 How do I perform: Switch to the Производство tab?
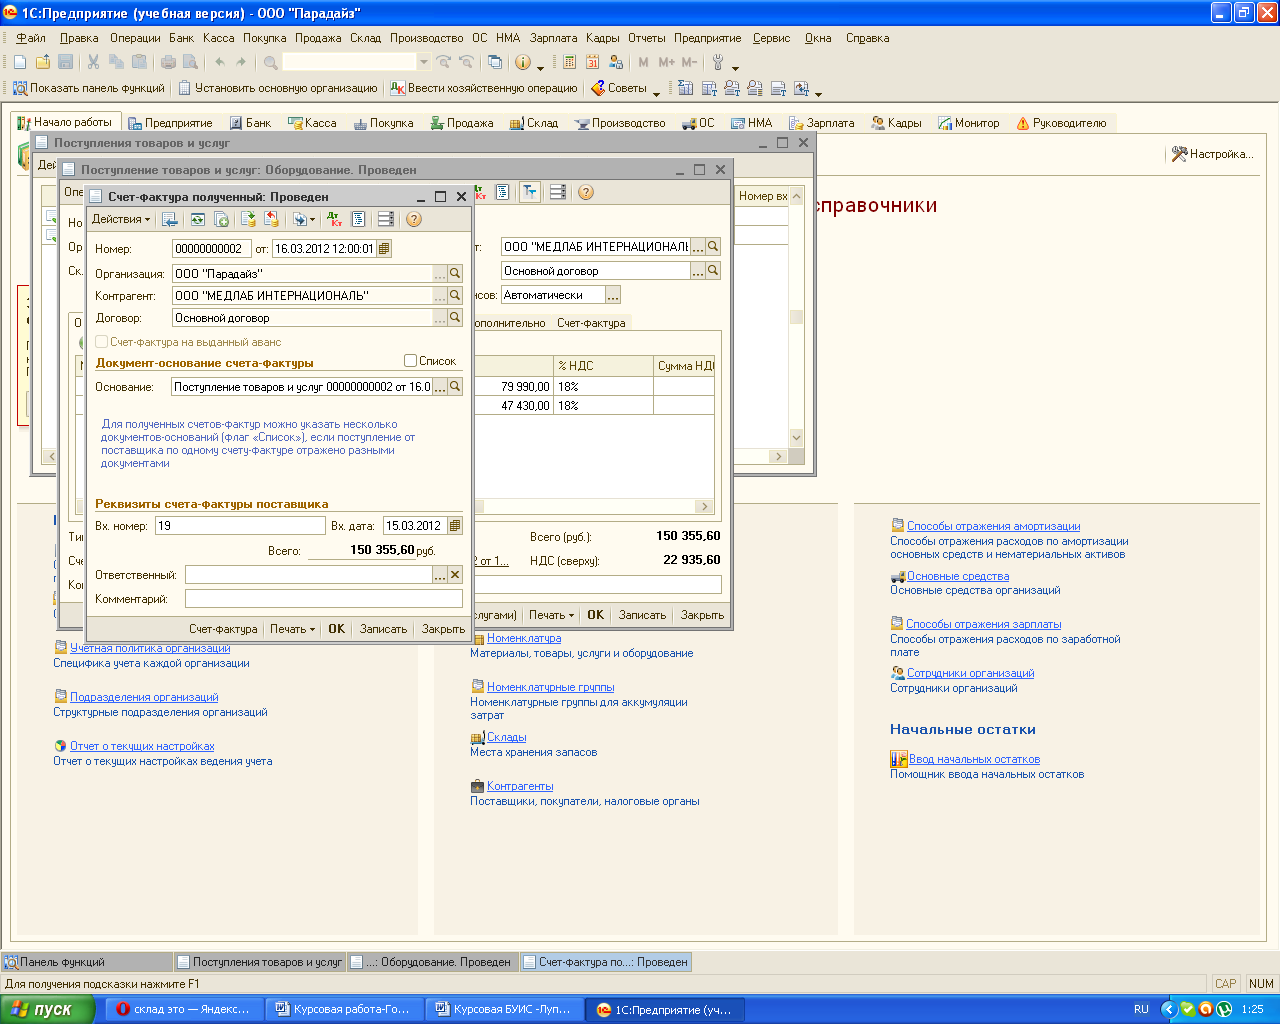pyautogui.click(x=620, y=123)
